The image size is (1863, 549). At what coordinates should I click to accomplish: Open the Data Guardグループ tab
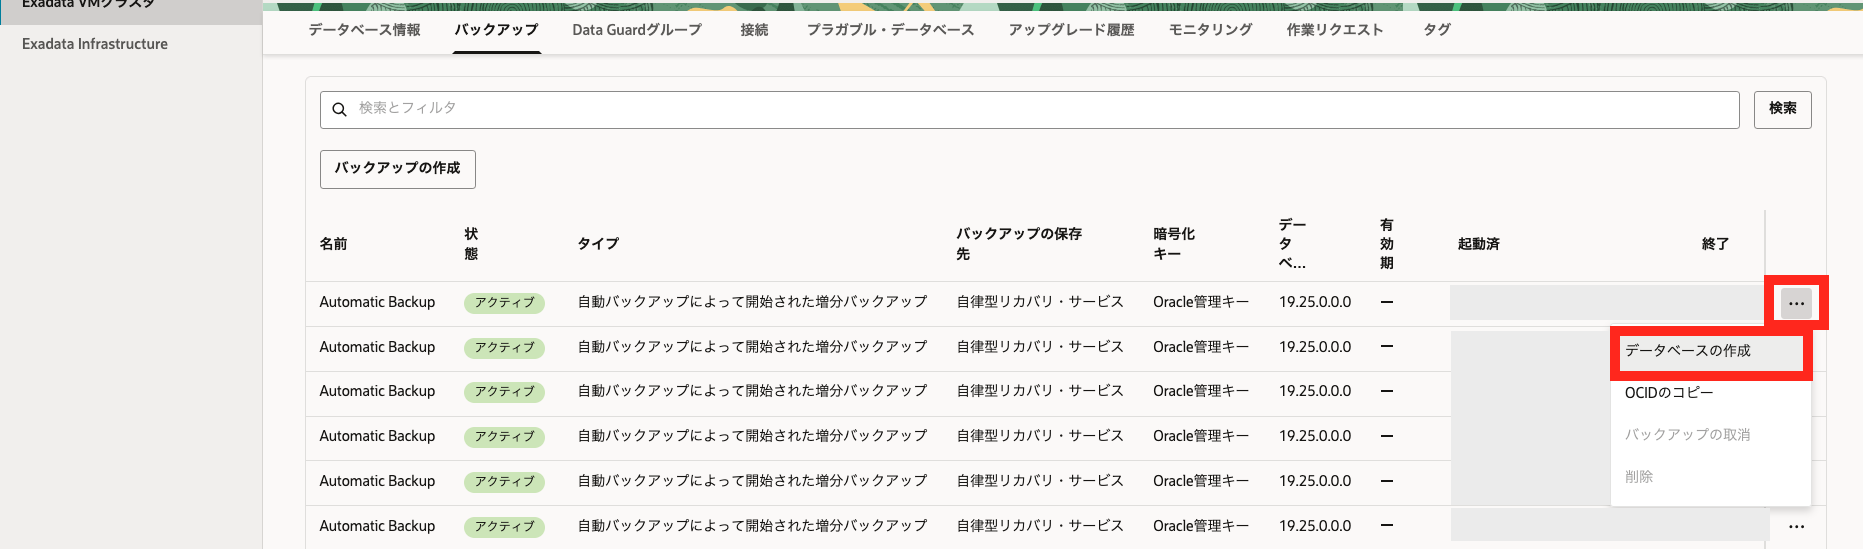point(636,30)
